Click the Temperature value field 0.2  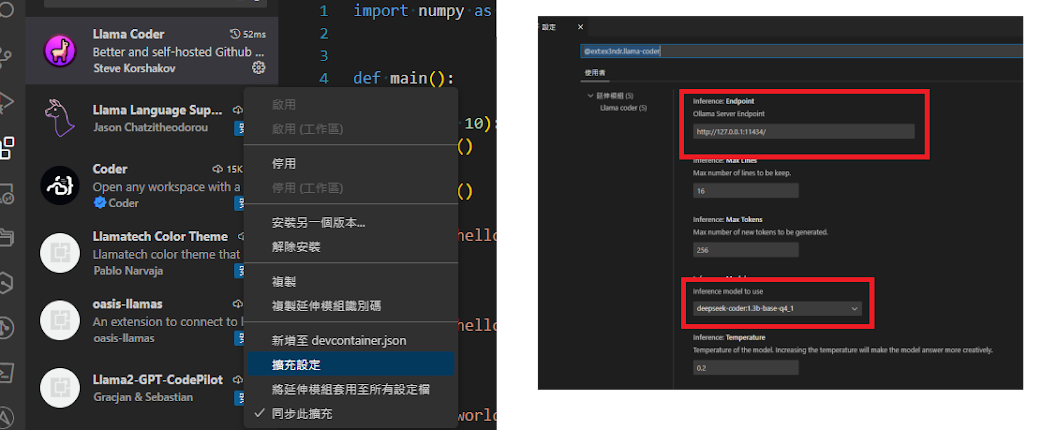tap(746, 367)
